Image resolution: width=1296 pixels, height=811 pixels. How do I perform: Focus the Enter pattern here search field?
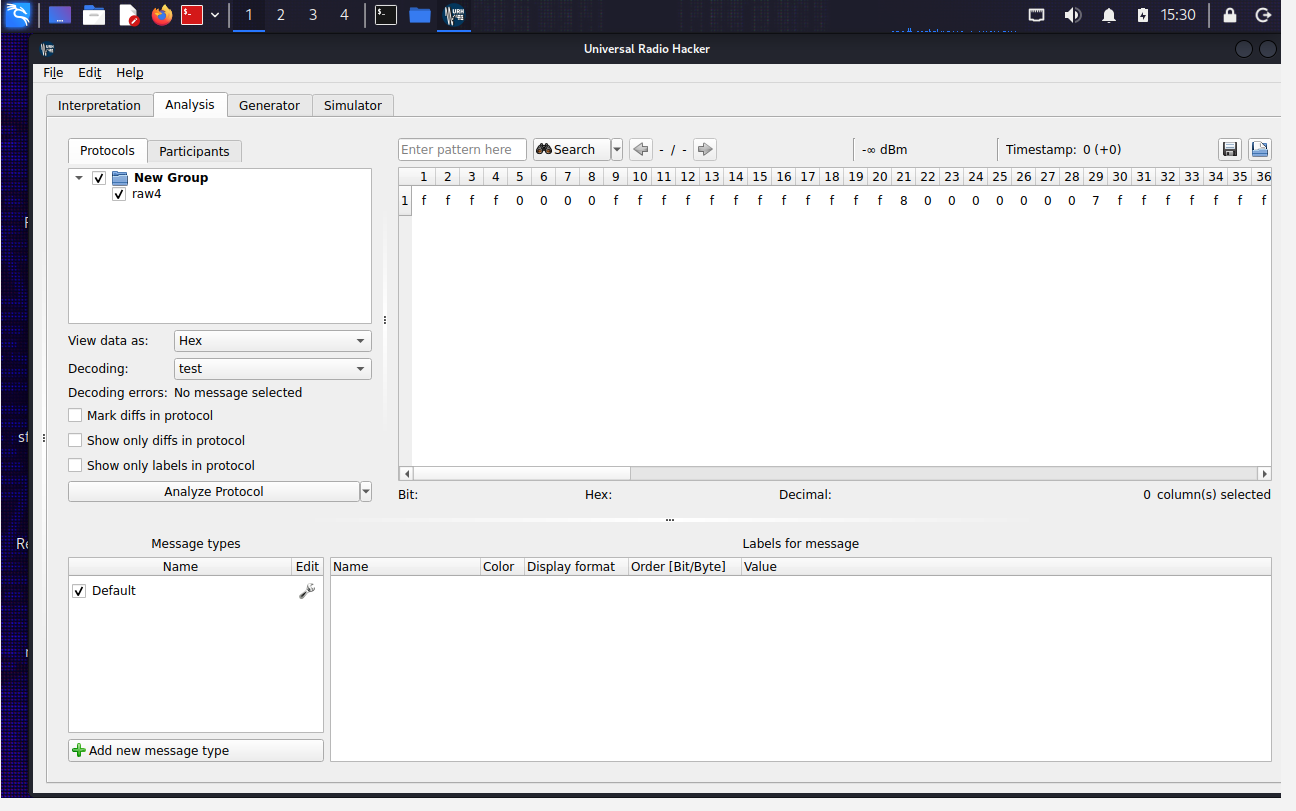click(462, 149)
